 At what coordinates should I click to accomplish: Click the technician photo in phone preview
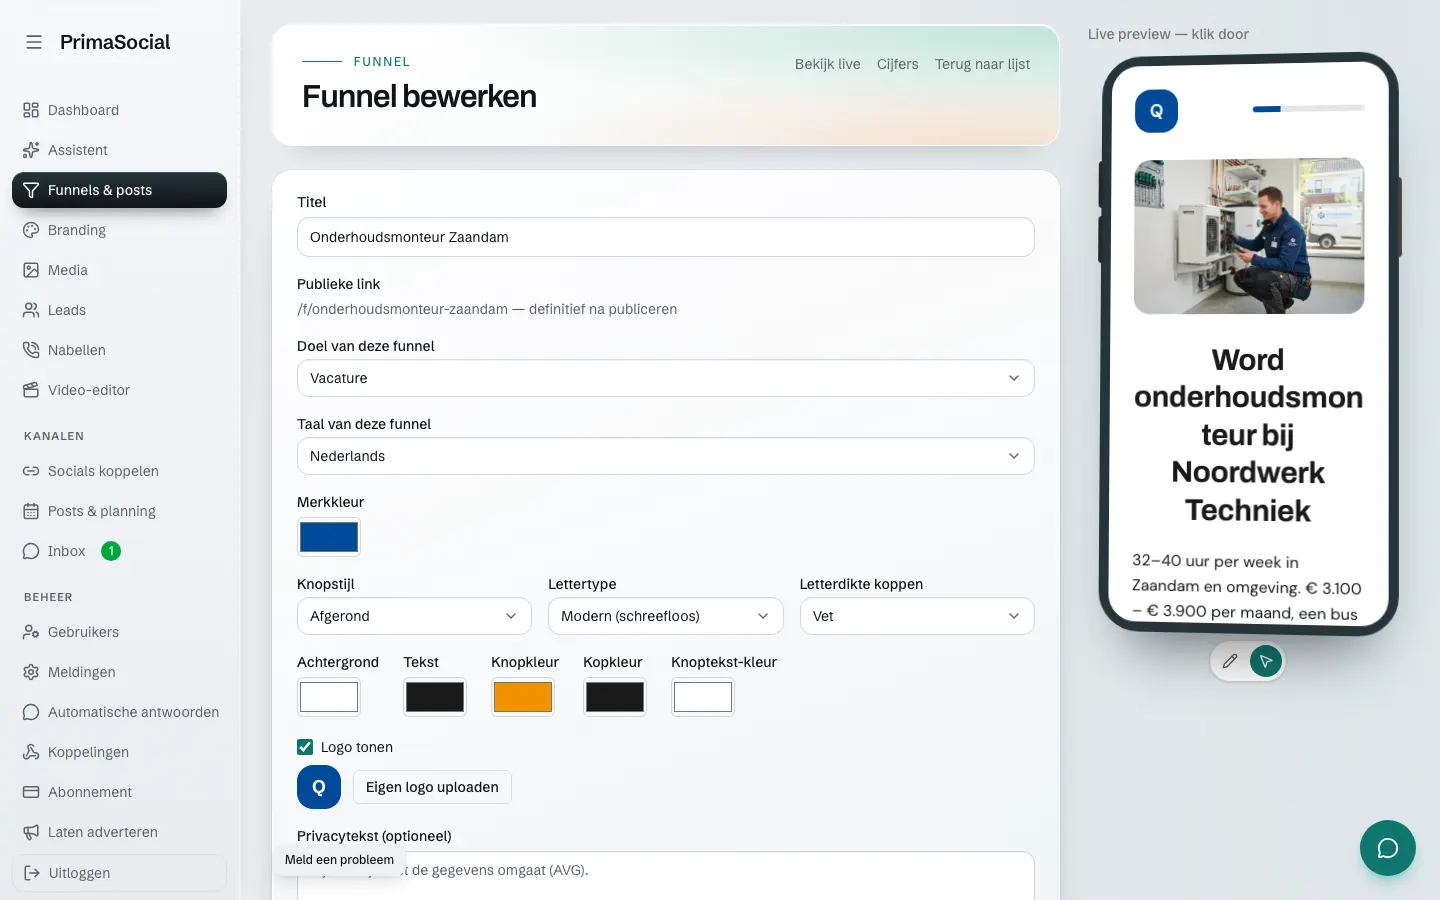[x=1249, y=236]
